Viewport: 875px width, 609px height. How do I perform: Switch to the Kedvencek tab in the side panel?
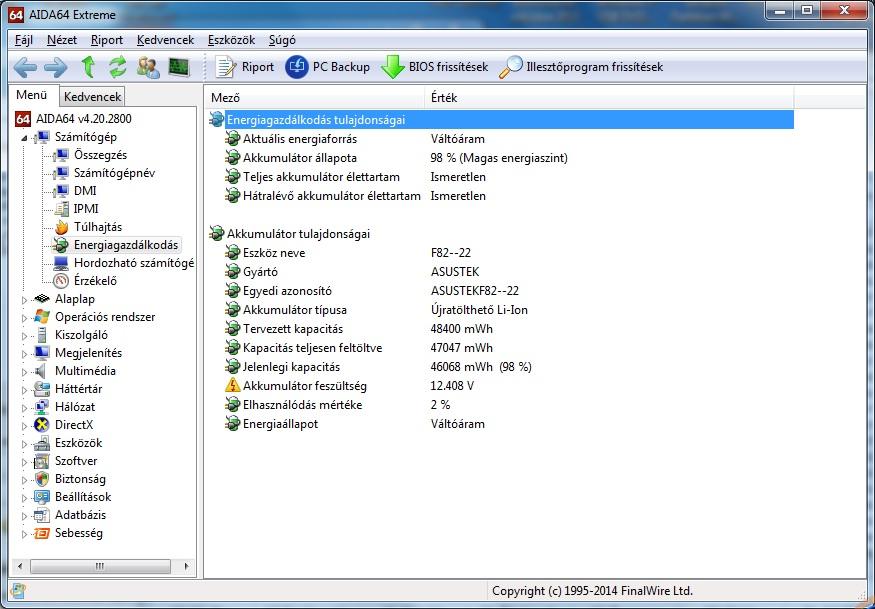pos(92,97)
